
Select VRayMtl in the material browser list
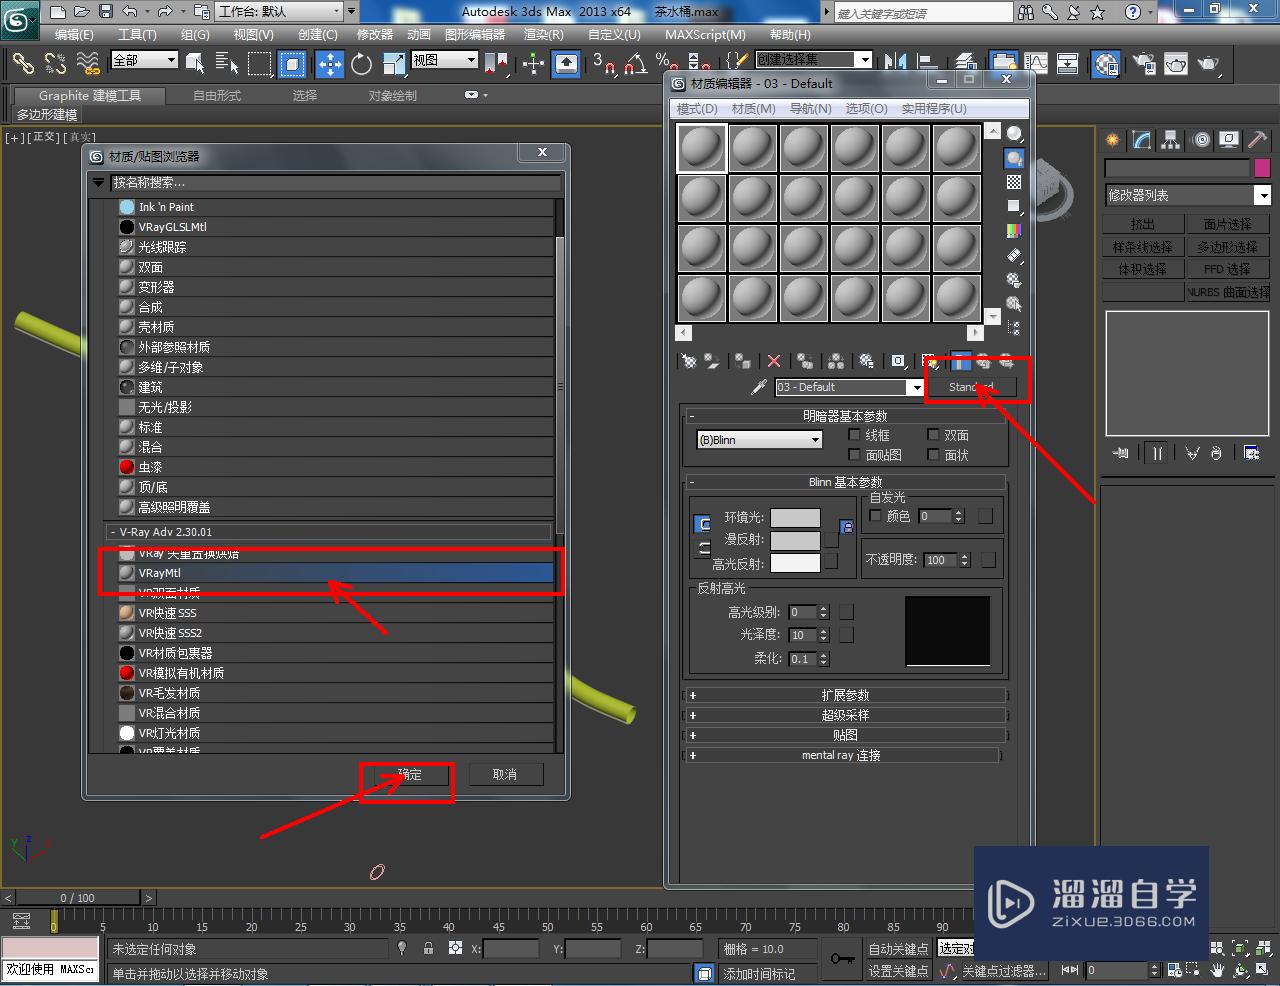point(335,573)
